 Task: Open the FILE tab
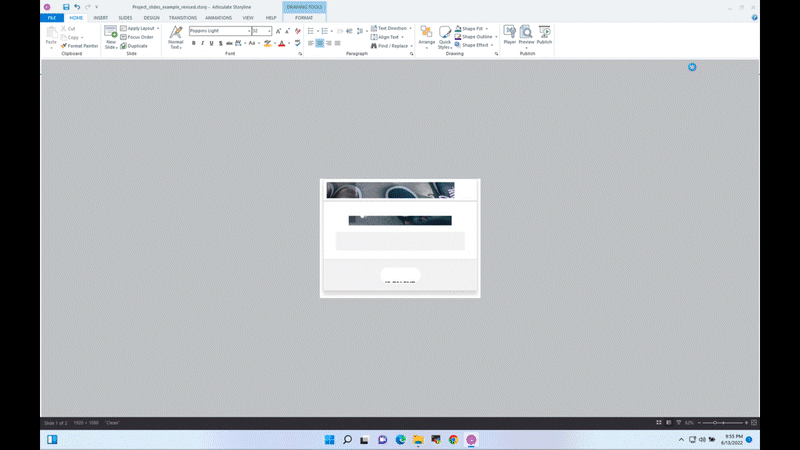52,18
